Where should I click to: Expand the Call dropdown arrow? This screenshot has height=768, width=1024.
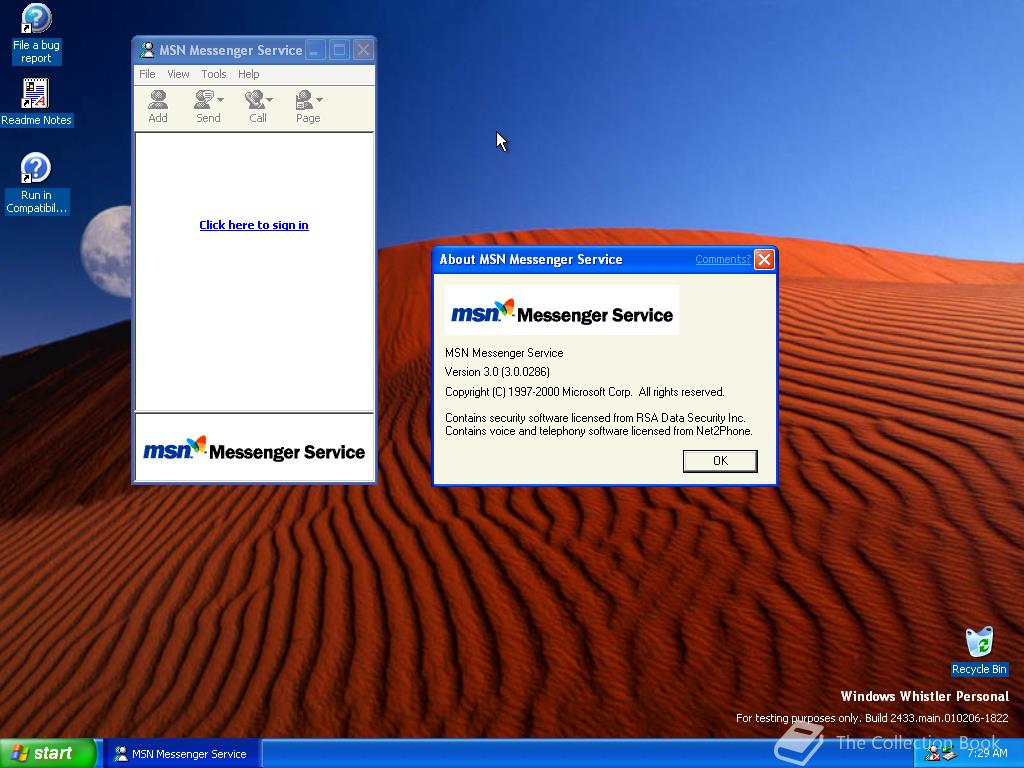pos(270,100)
